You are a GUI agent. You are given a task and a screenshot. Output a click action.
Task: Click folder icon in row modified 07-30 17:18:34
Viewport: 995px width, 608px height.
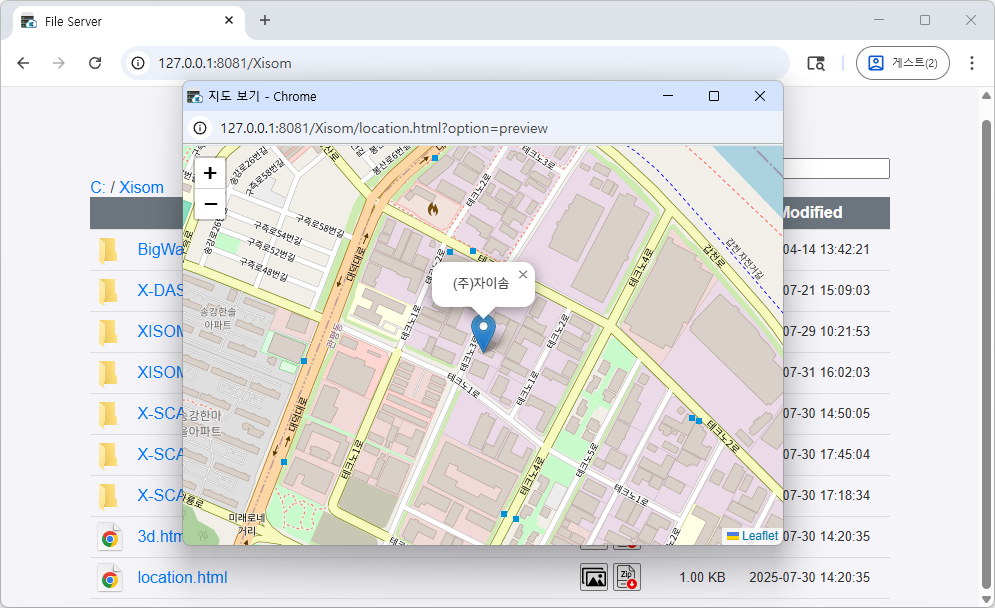[109, 496]
